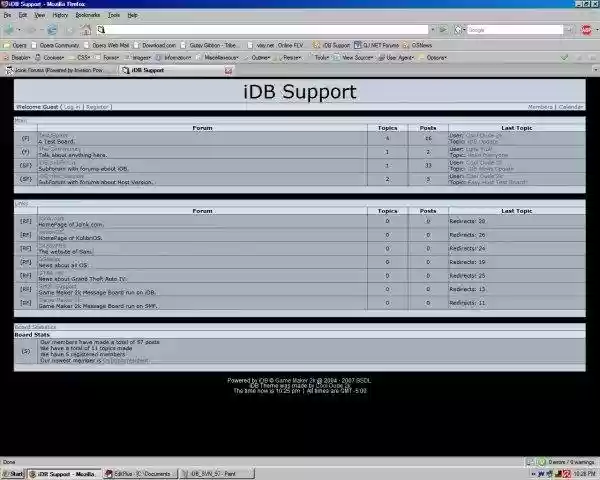
Task: Open redirect forum HomePage of Joink.com
Action: (x=51, y=219)
